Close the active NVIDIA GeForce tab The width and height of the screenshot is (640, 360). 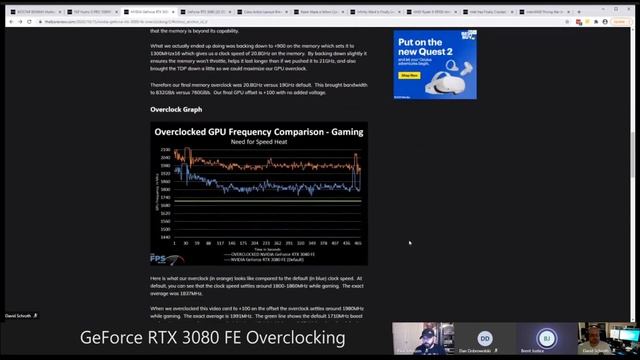[173, 12]
